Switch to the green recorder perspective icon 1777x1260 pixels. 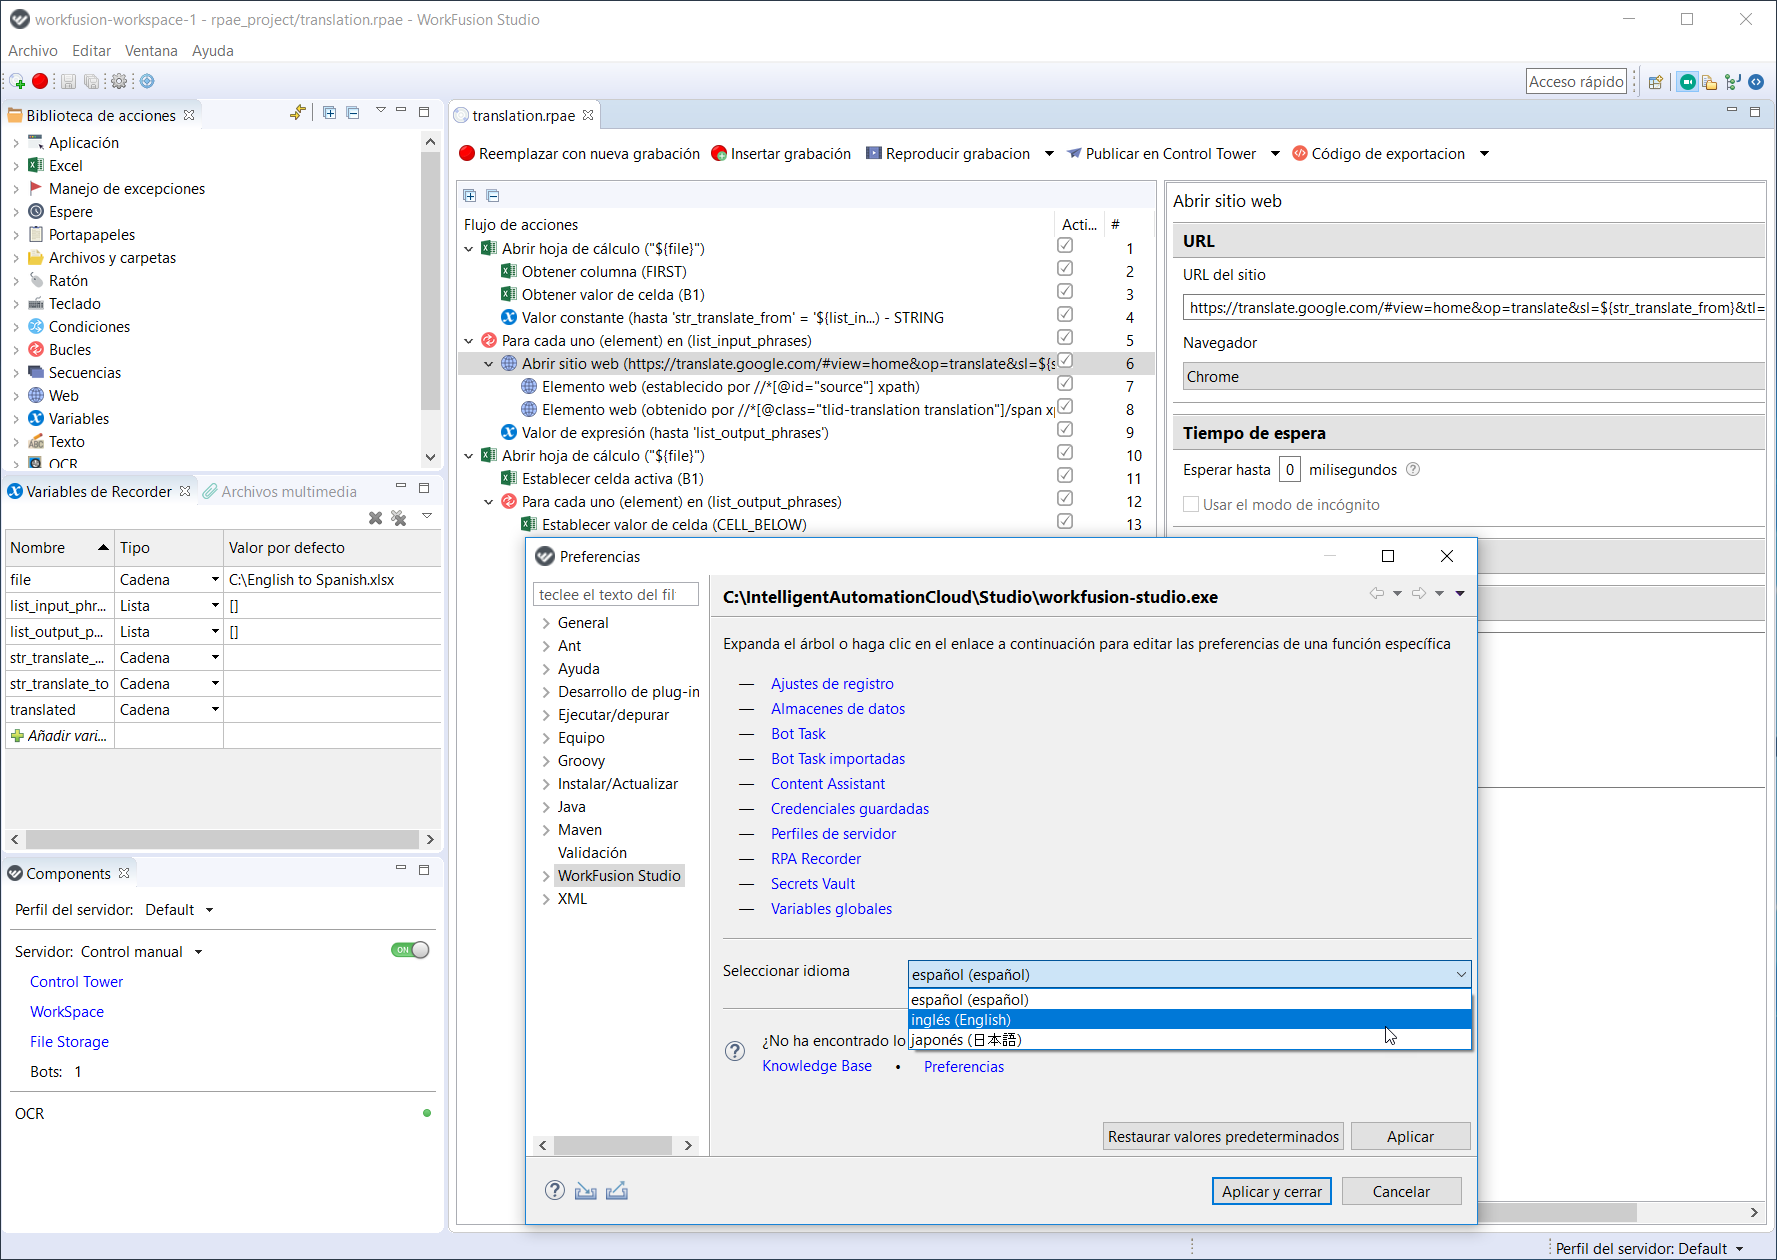(1688, 82)
